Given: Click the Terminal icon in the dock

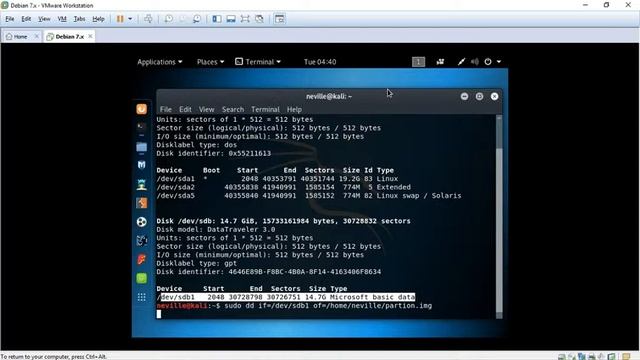Looking at the screenshot, I should click(x=142, y=127).
